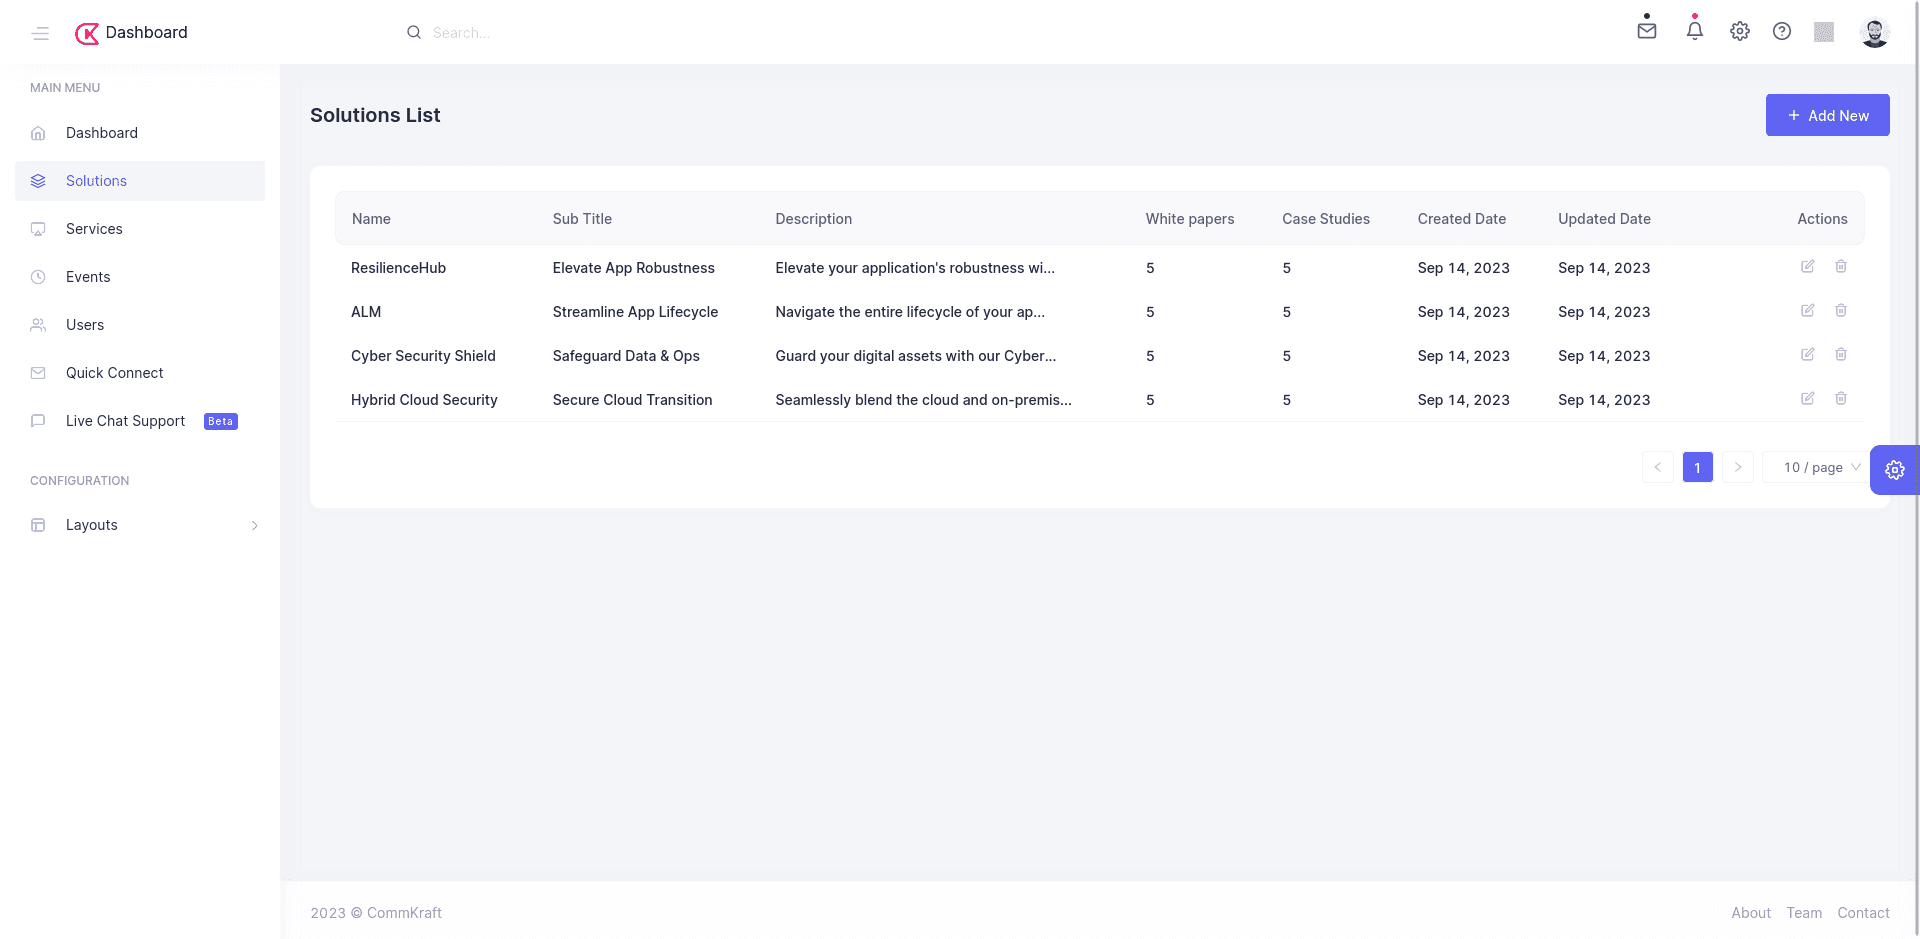The image size is (1920, 939).
Task: Open the notifications bell
Action: pyautogui.click(x=1694, y=31)
